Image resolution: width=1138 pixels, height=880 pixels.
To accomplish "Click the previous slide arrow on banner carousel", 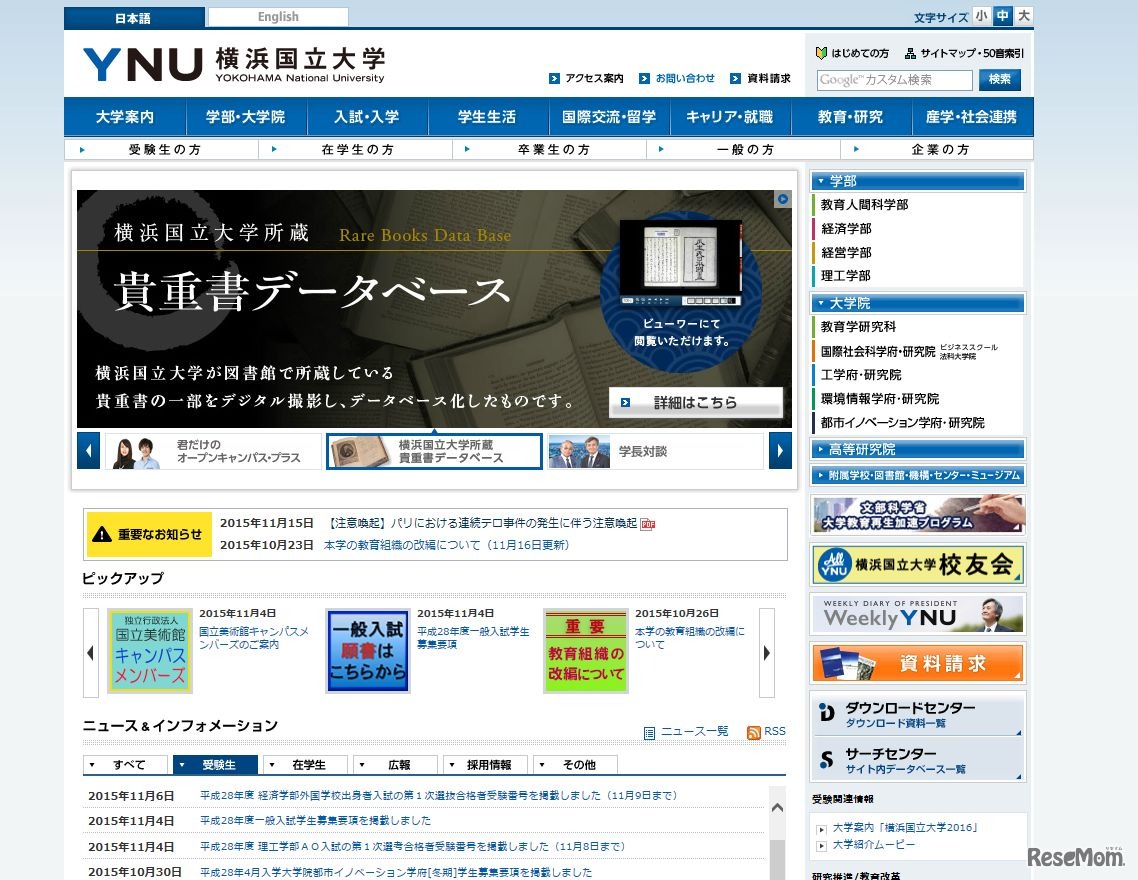I will click(x=89, y=451).
